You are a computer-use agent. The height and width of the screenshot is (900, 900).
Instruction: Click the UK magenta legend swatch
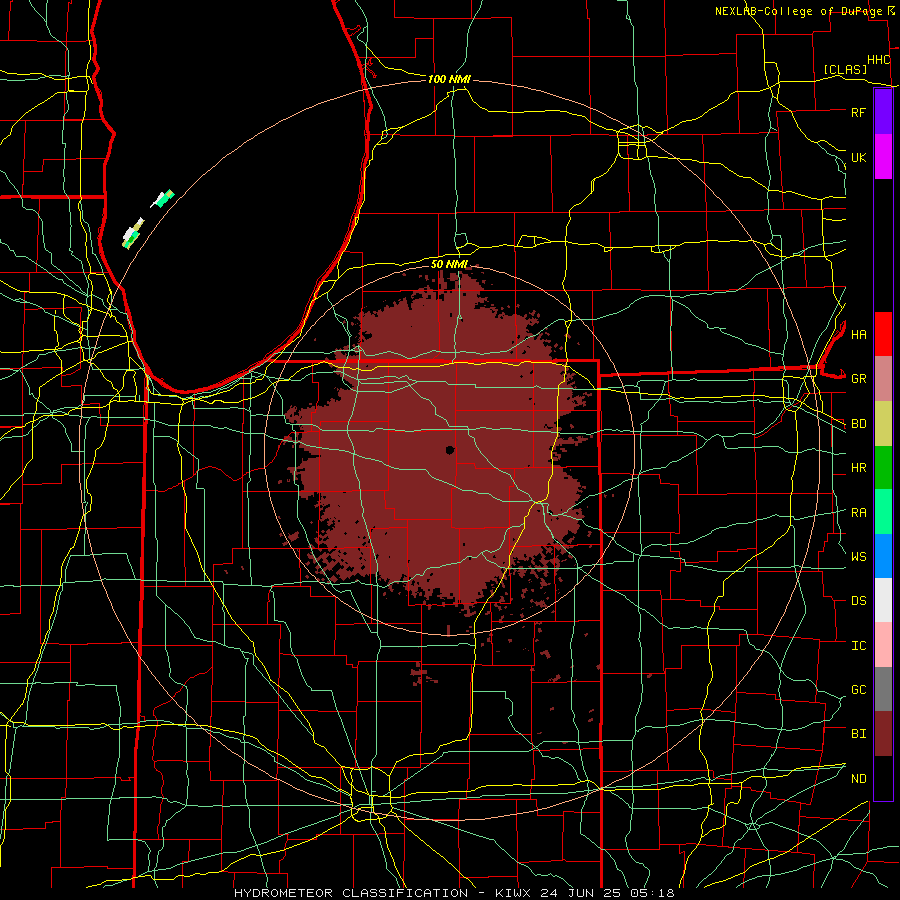(x=883, y=157)
